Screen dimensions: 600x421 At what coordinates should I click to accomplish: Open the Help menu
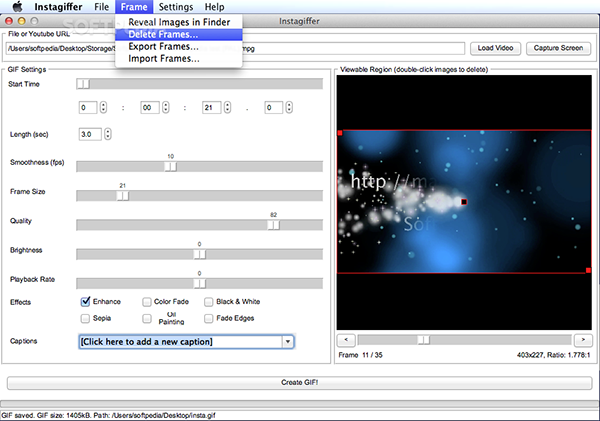pos(214,7)
